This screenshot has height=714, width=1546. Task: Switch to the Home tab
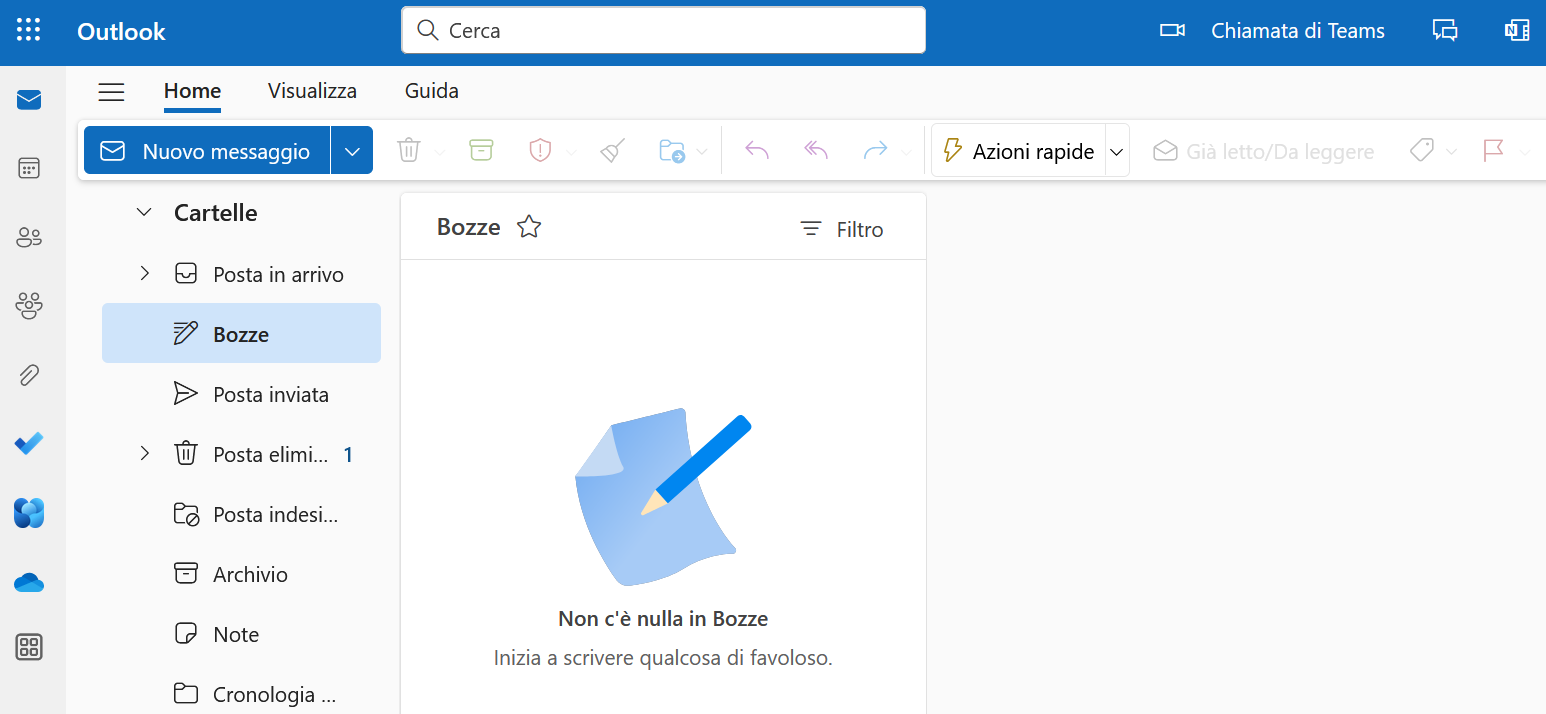coord(192,91)
